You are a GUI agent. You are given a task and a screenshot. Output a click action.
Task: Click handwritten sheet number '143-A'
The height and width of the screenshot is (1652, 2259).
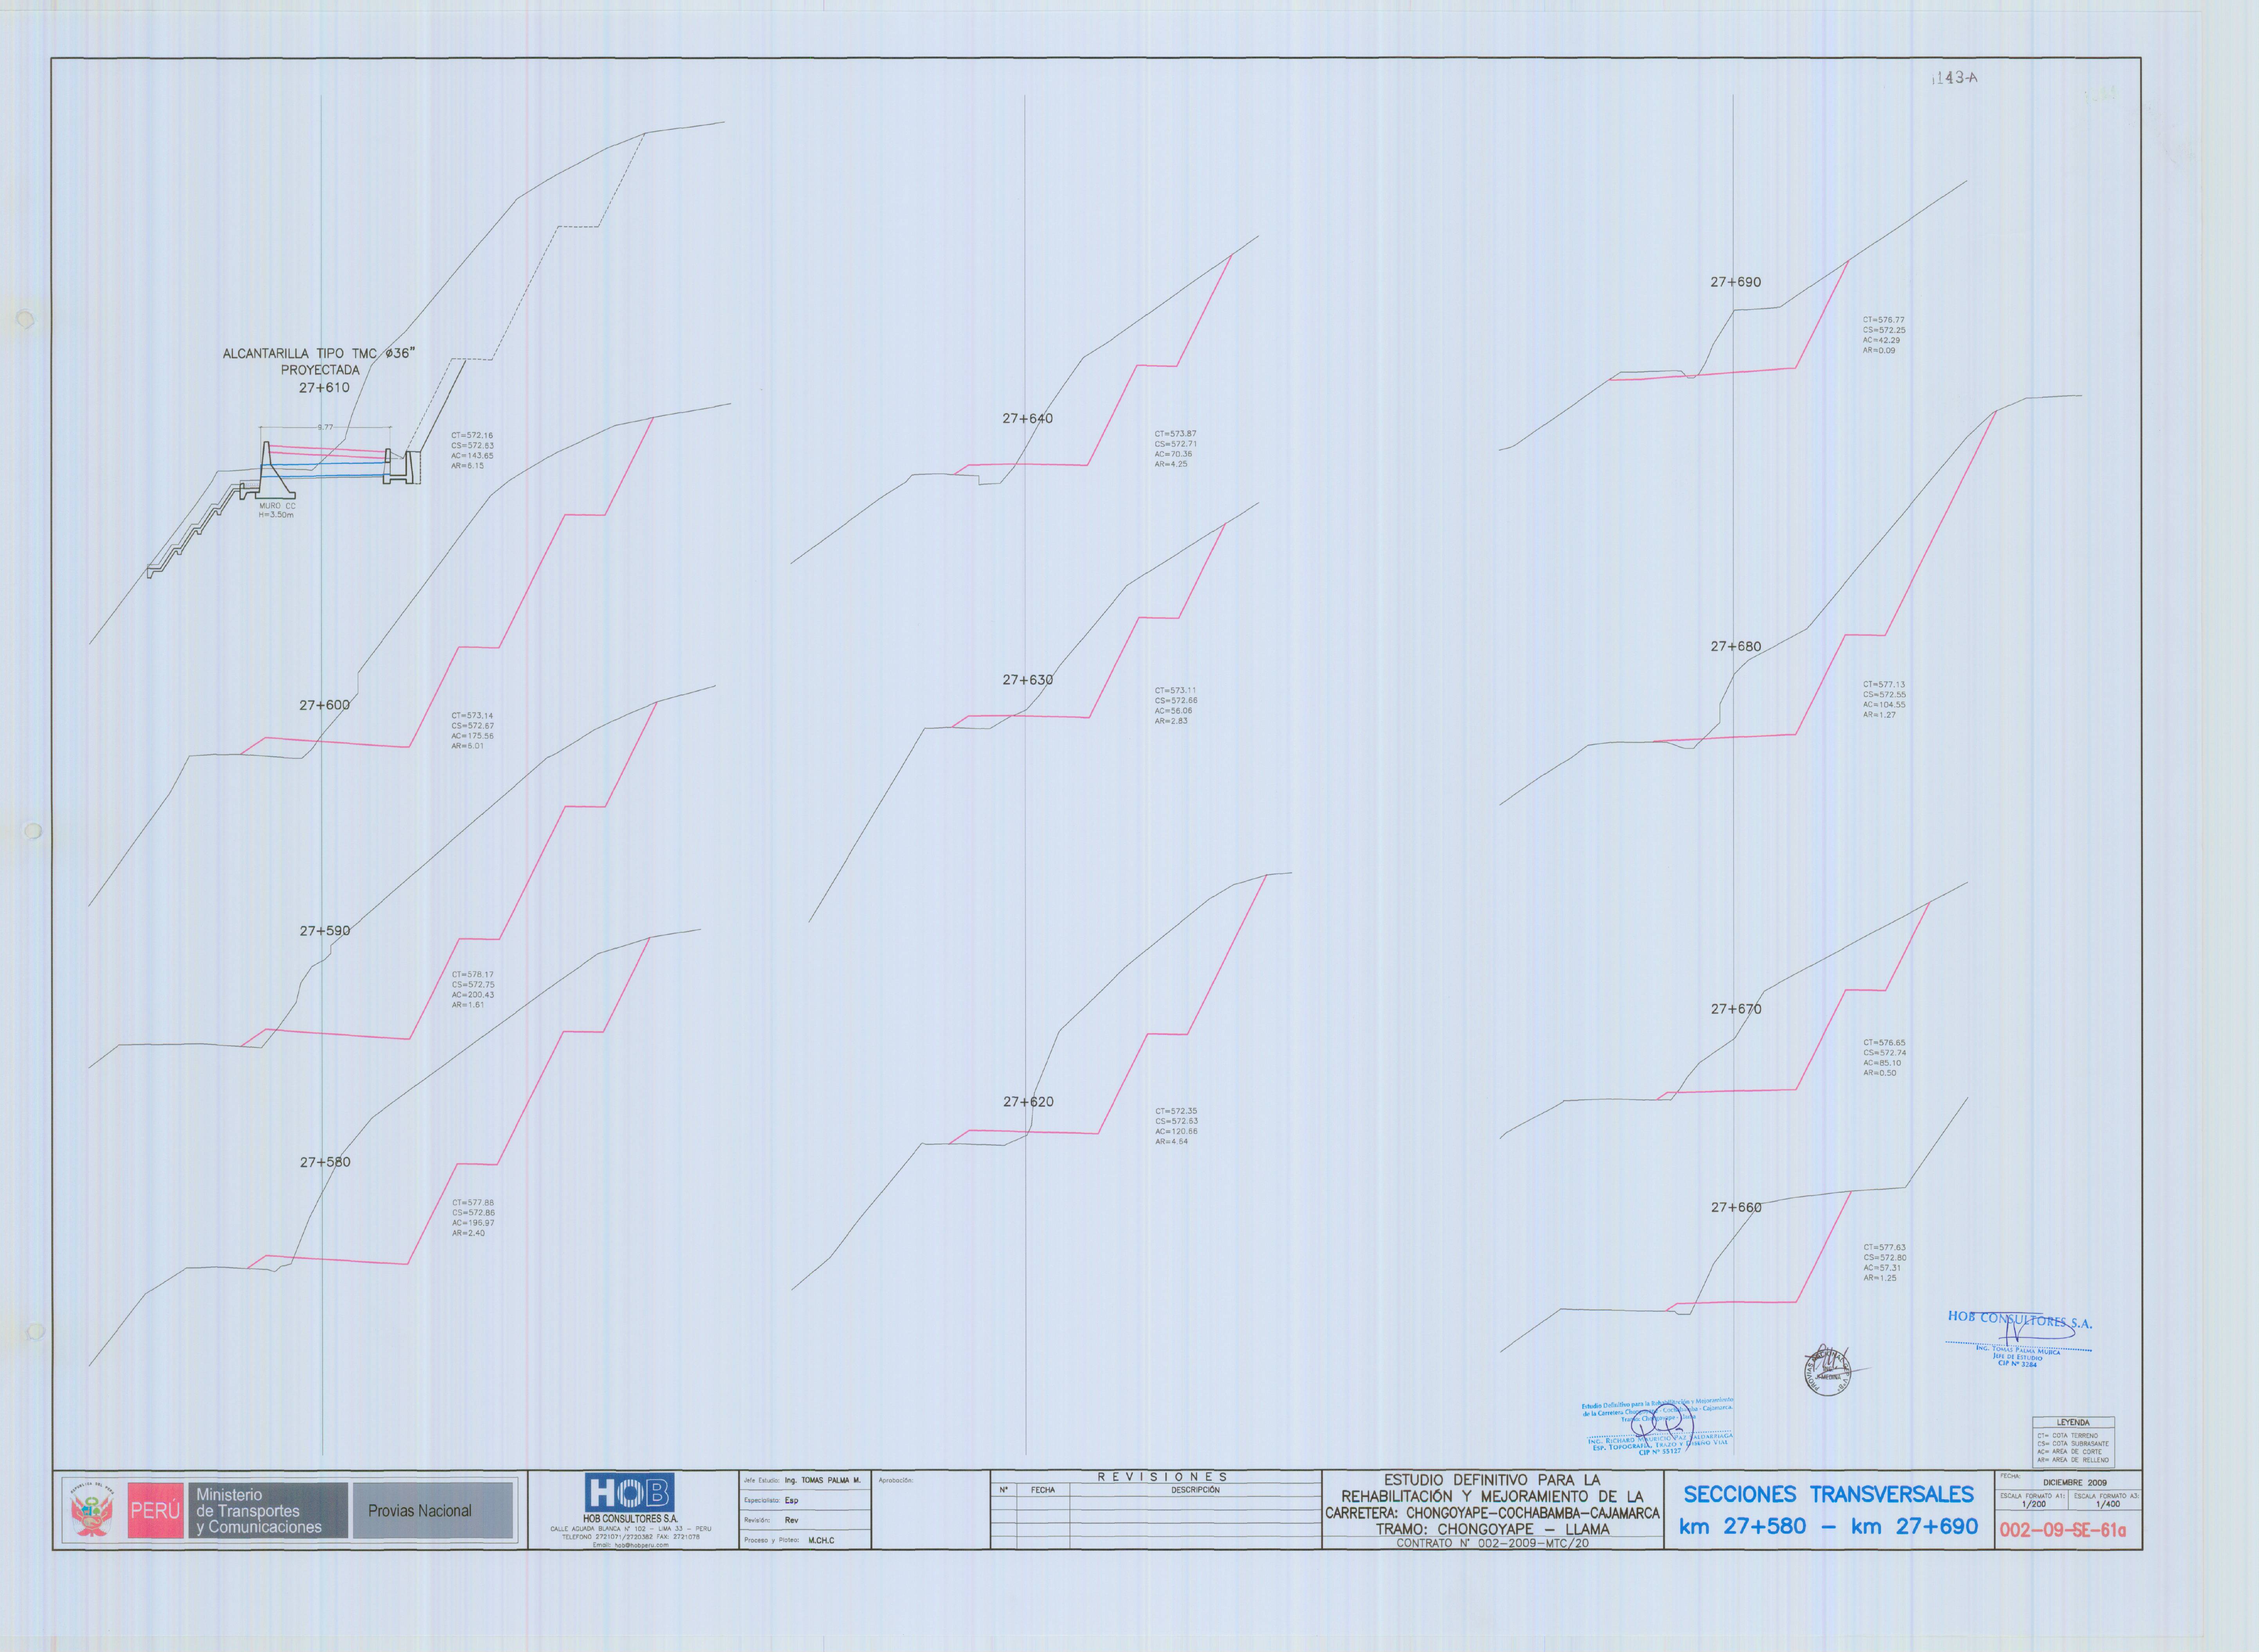[1955, 78]
